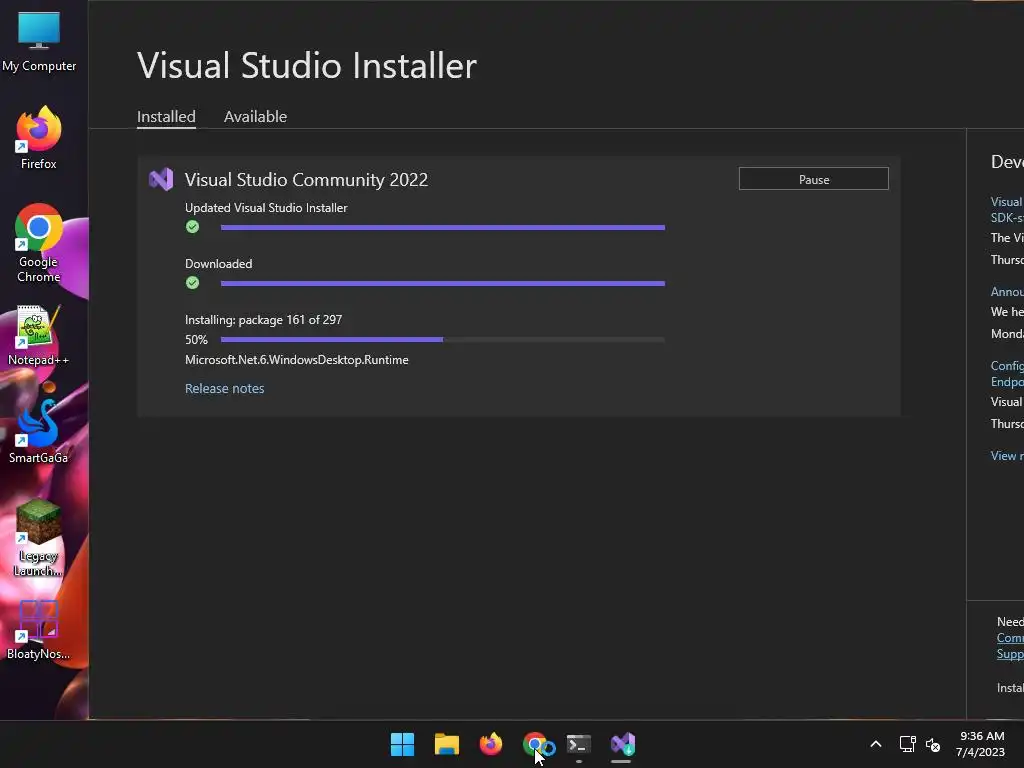
Task: Open the Windows Start menu
Action: point(402,744)
